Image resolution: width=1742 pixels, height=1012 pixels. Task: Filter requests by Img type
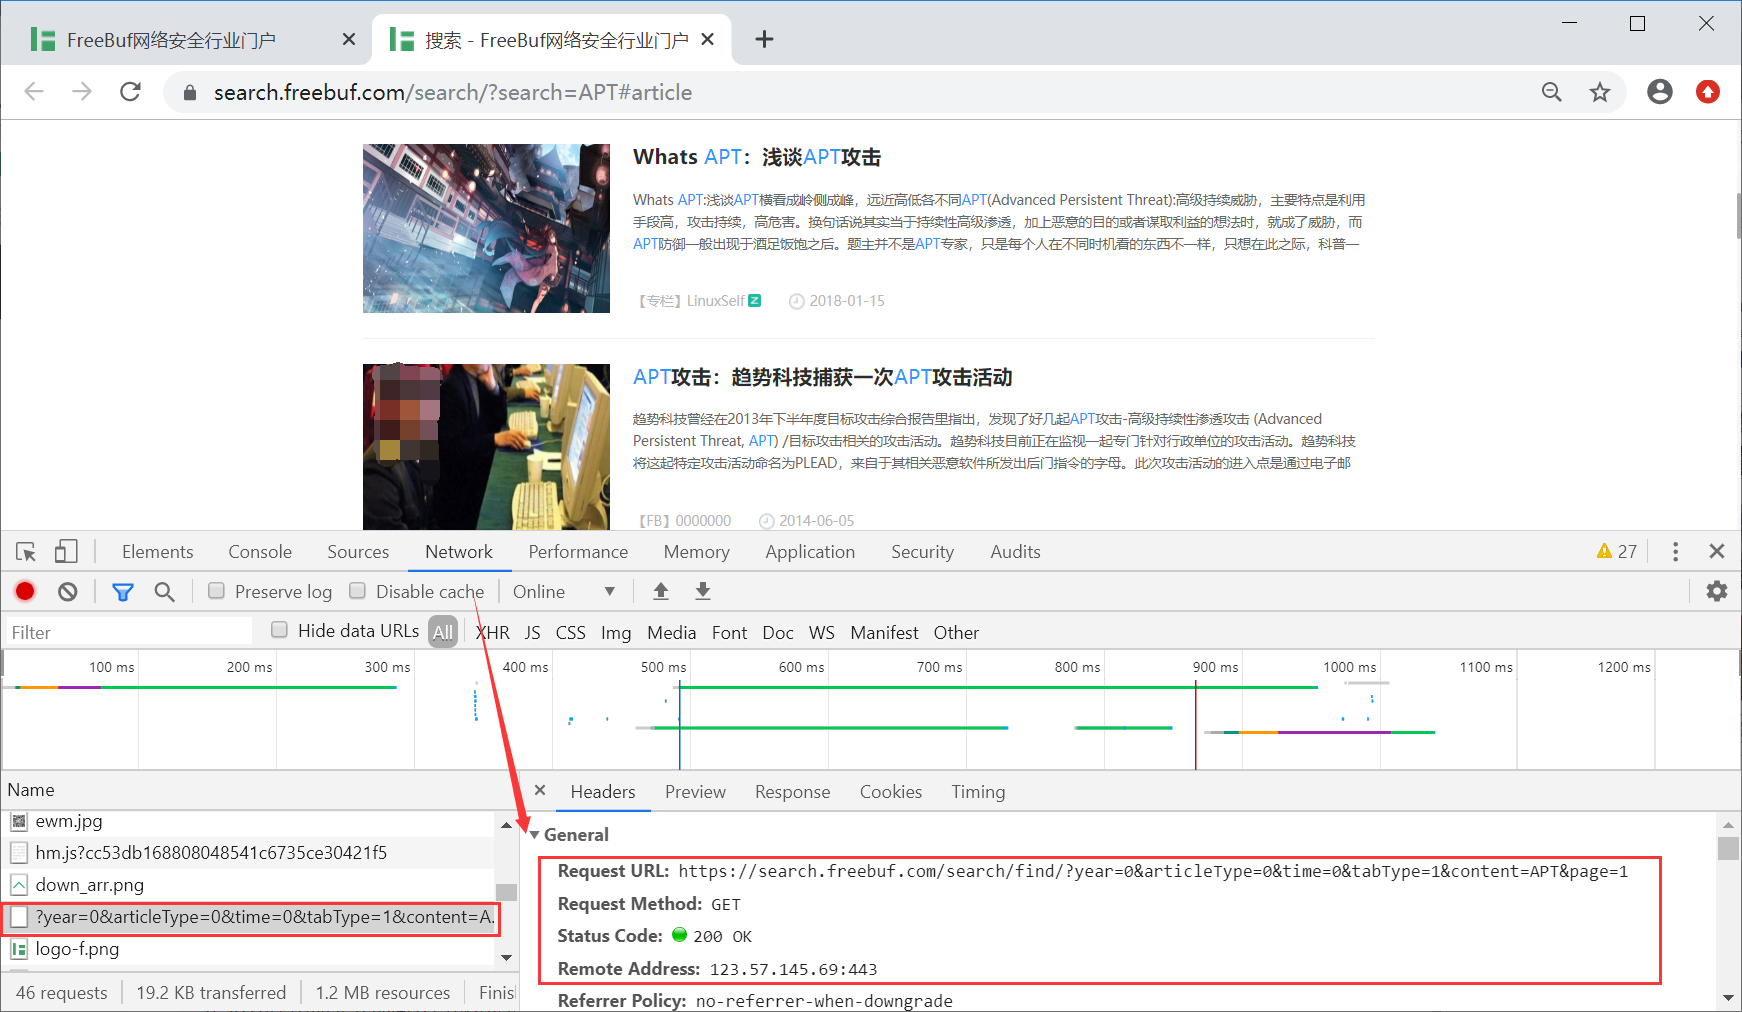pyautogui.click(x=616, y=633)
